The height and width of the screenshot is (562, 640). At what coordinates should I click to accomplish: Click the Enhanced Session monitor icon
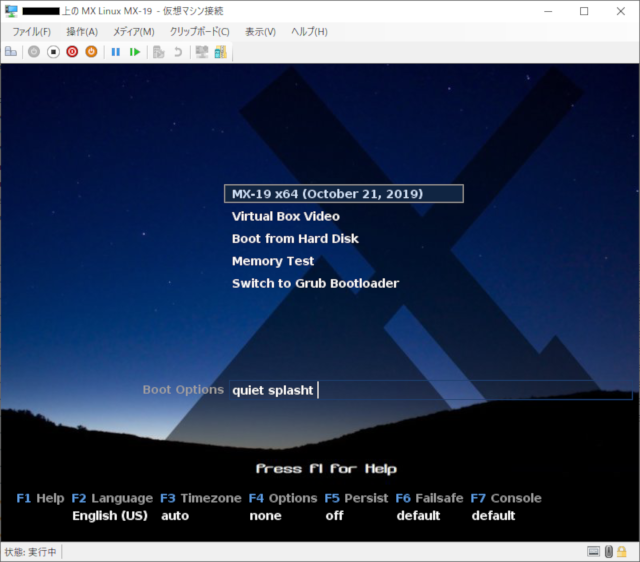click(x=202, y=52)
